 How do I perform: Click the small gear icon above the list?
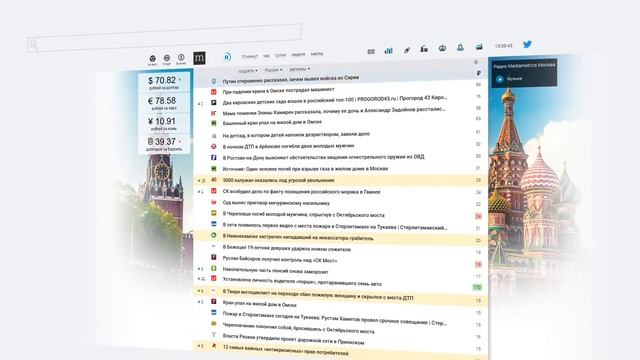point(476,62)
